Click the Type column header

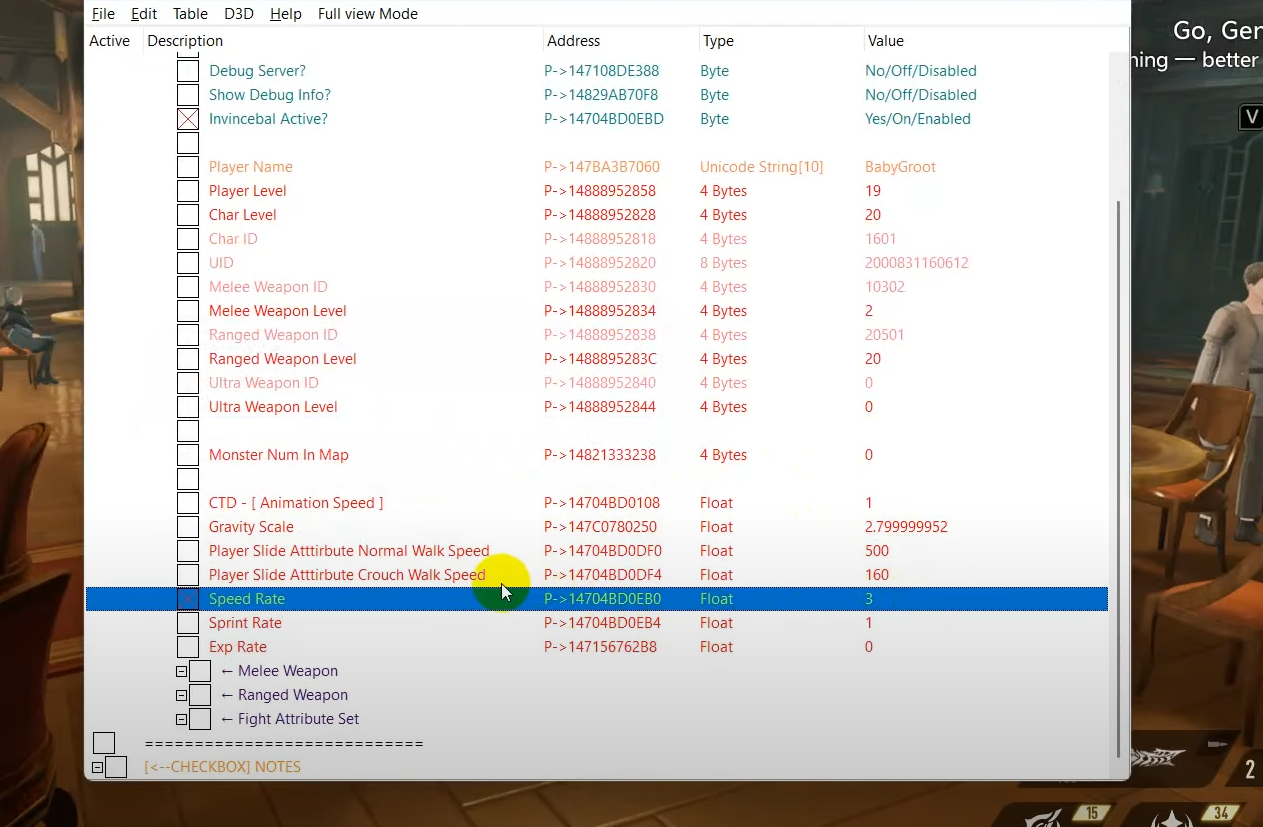[x=718, y=41]
